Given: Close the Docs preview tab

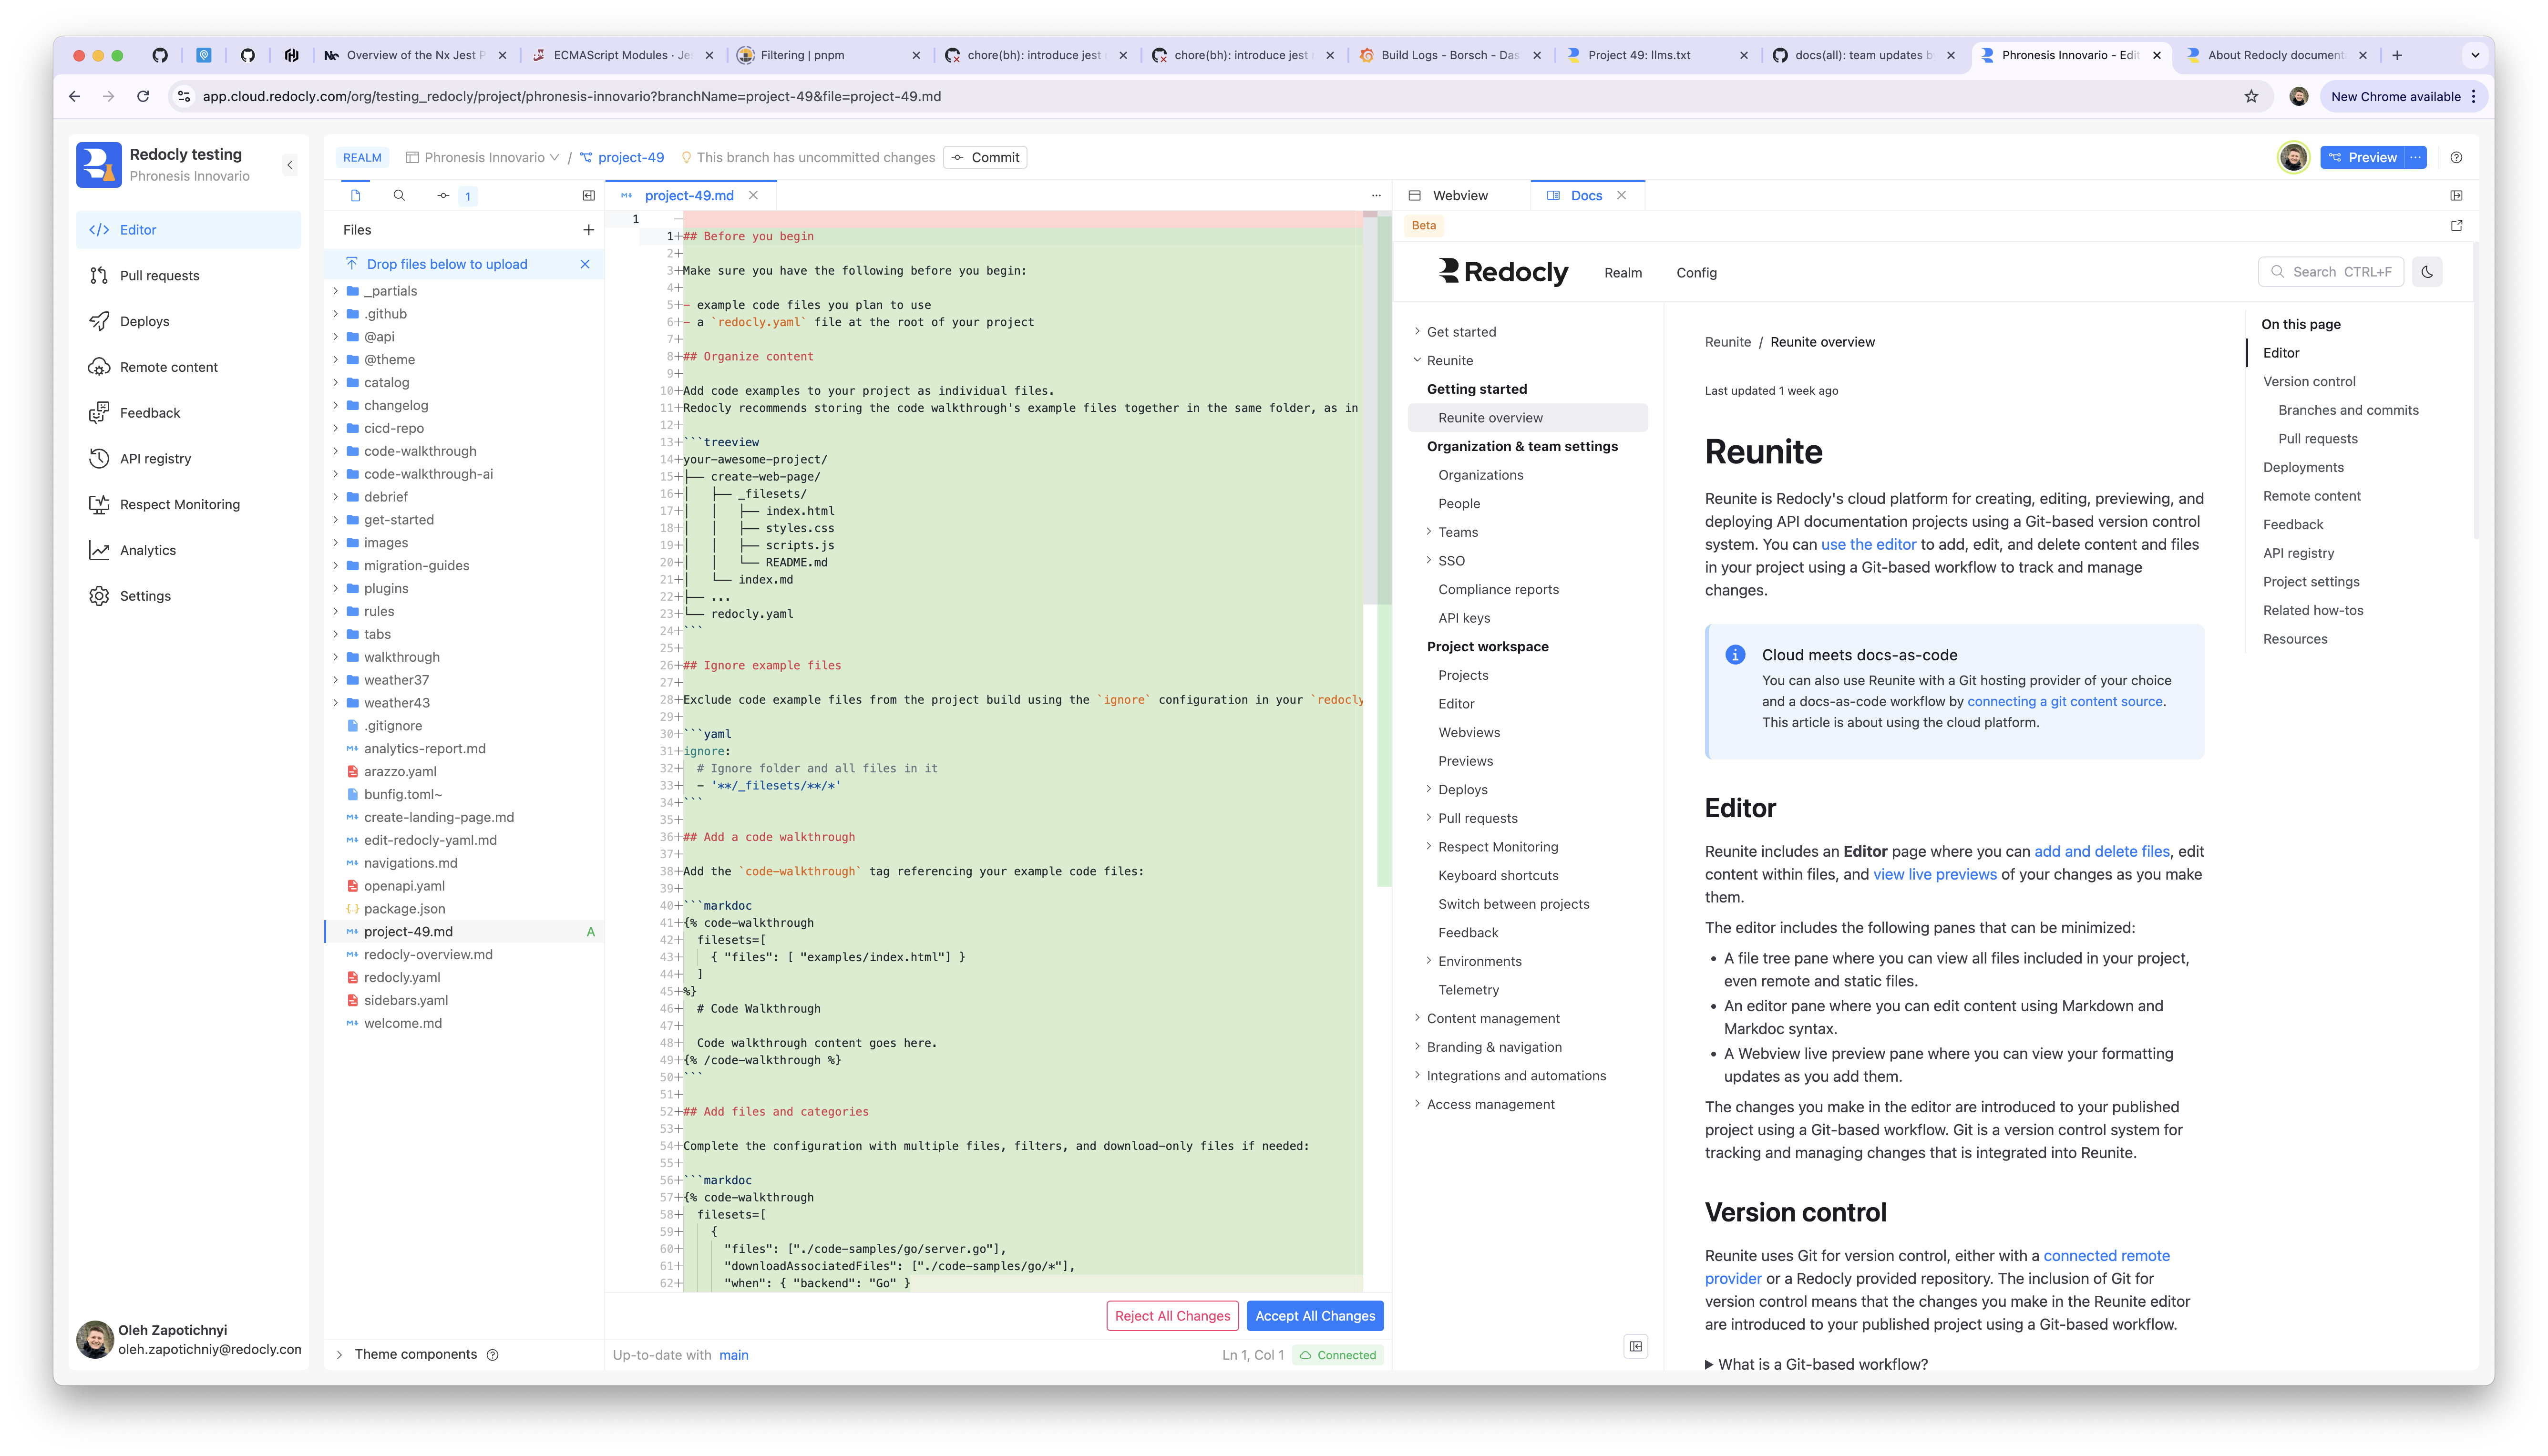Looking at the screenshot, I should pyautogui.click(x=1621, y=196).
